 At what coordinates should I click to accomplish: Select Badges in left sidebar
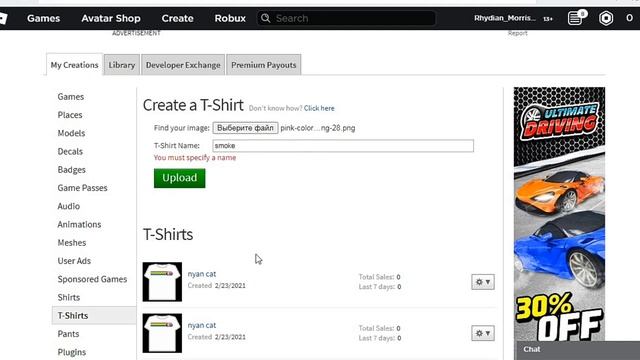71,170
